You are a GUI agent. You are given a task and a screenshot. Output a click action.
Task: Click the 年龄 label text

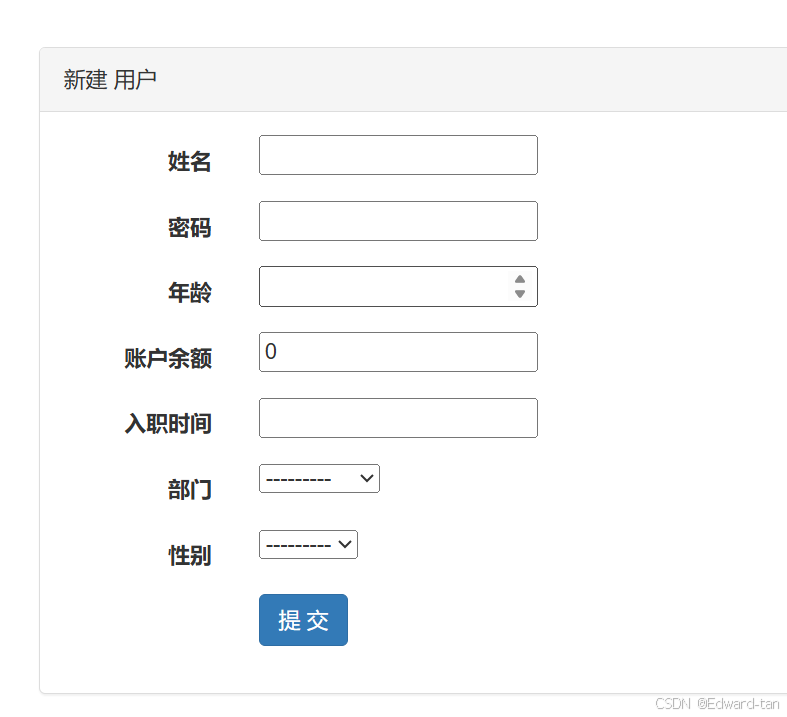click(189, 293)
